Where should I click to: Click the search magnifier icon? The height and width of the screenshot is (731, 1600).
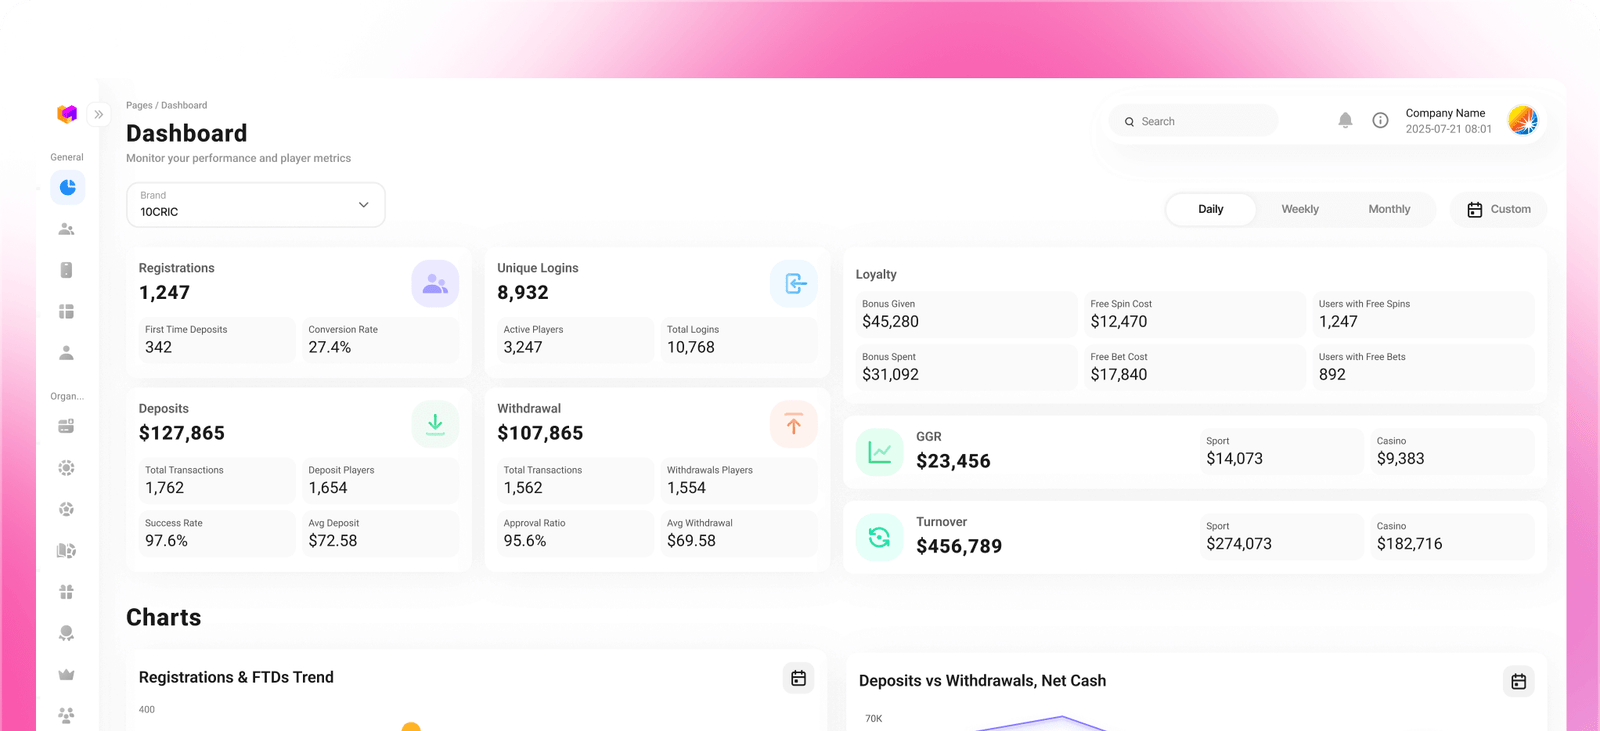pyautogui.click(x=1130, y=122)
